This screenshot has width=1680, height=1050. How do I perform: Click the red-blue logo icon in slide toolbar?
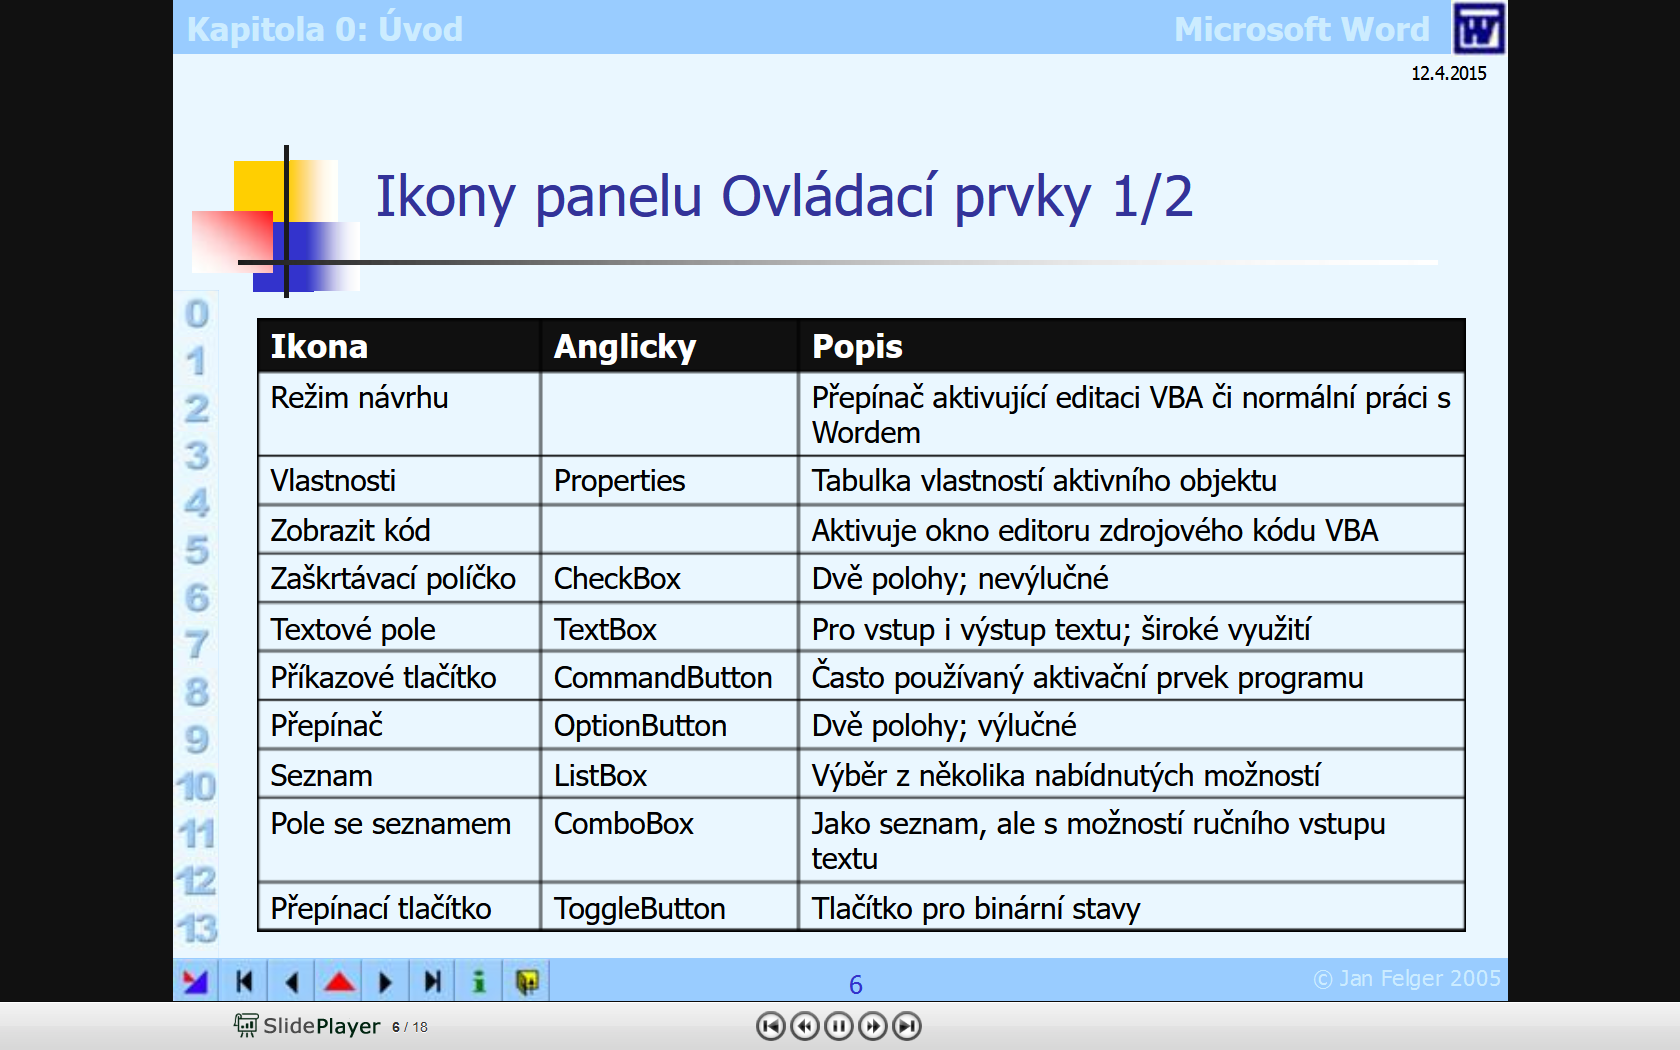point(196,981)
